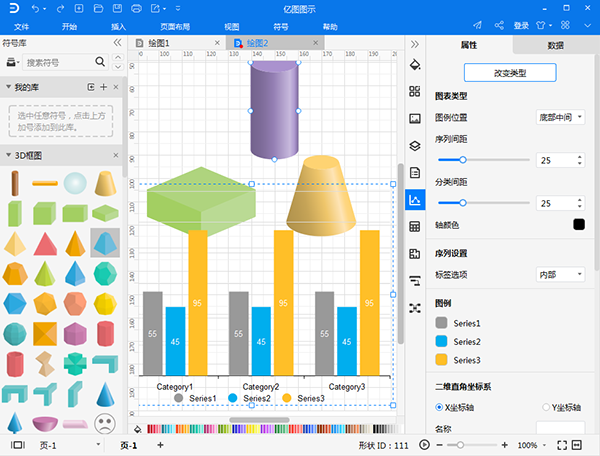
Task: Collapse the 我的库 section
Action: click(x=8, y=87)
